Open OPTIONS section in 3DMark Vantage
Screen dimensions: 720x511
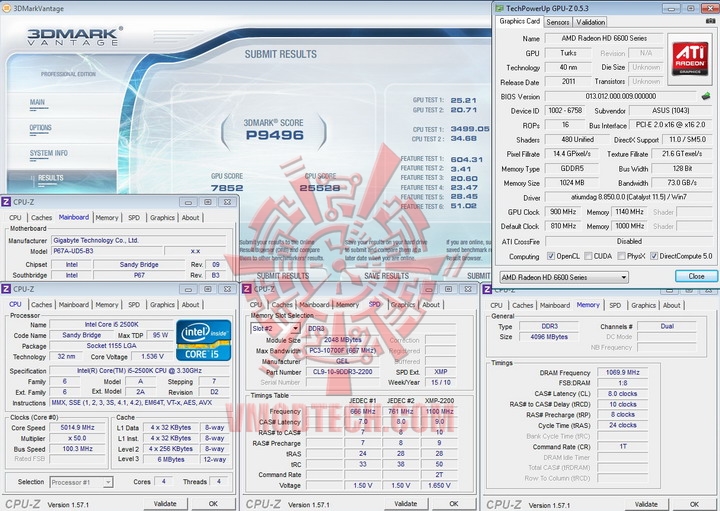(40, 128)
